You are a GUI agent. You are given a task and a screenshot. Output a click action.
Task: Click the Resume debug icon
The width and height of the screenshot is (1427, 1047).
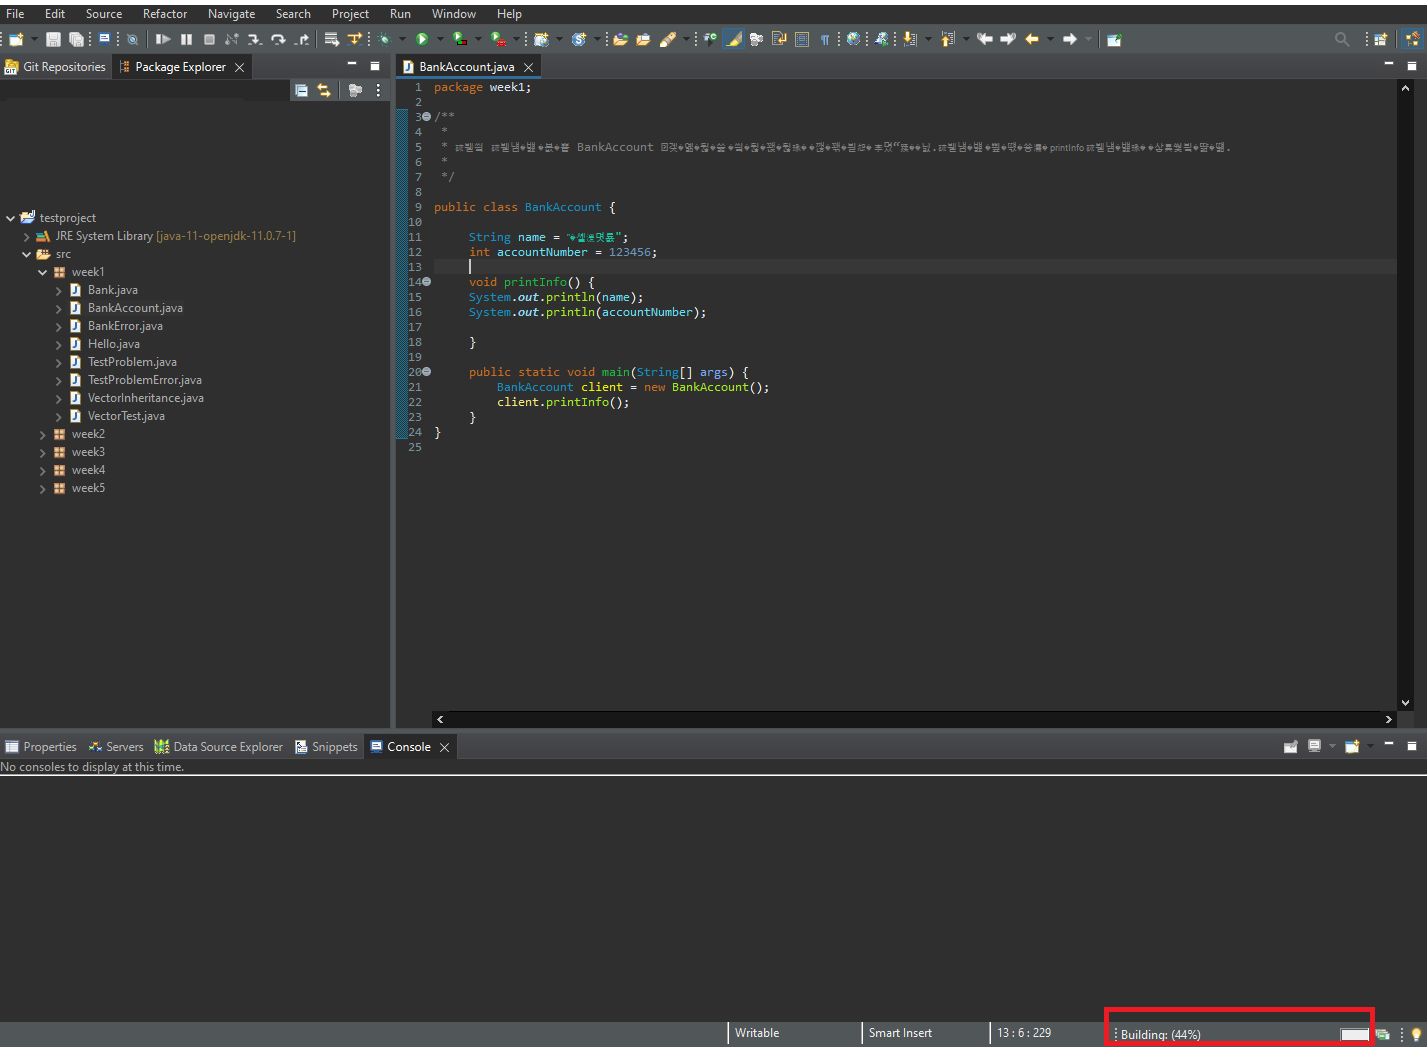[x=163, y=39]
